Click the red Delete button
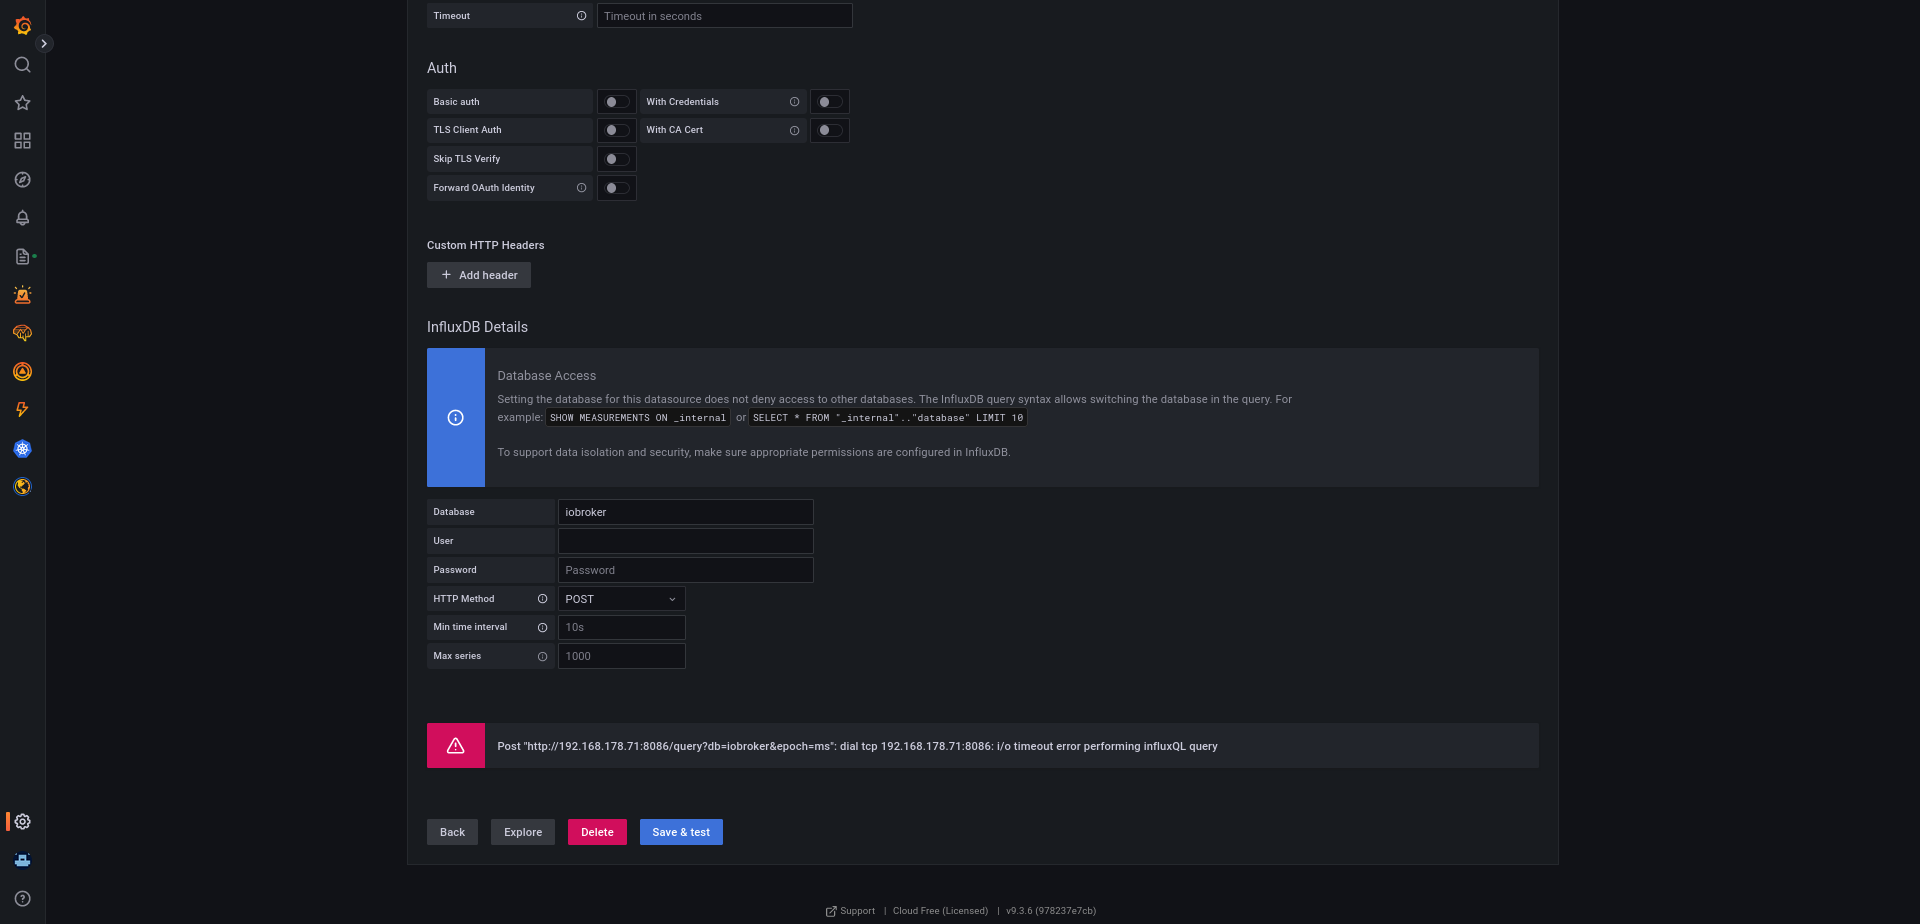The height and width of the screenshot is (924, 1920). 597,832
